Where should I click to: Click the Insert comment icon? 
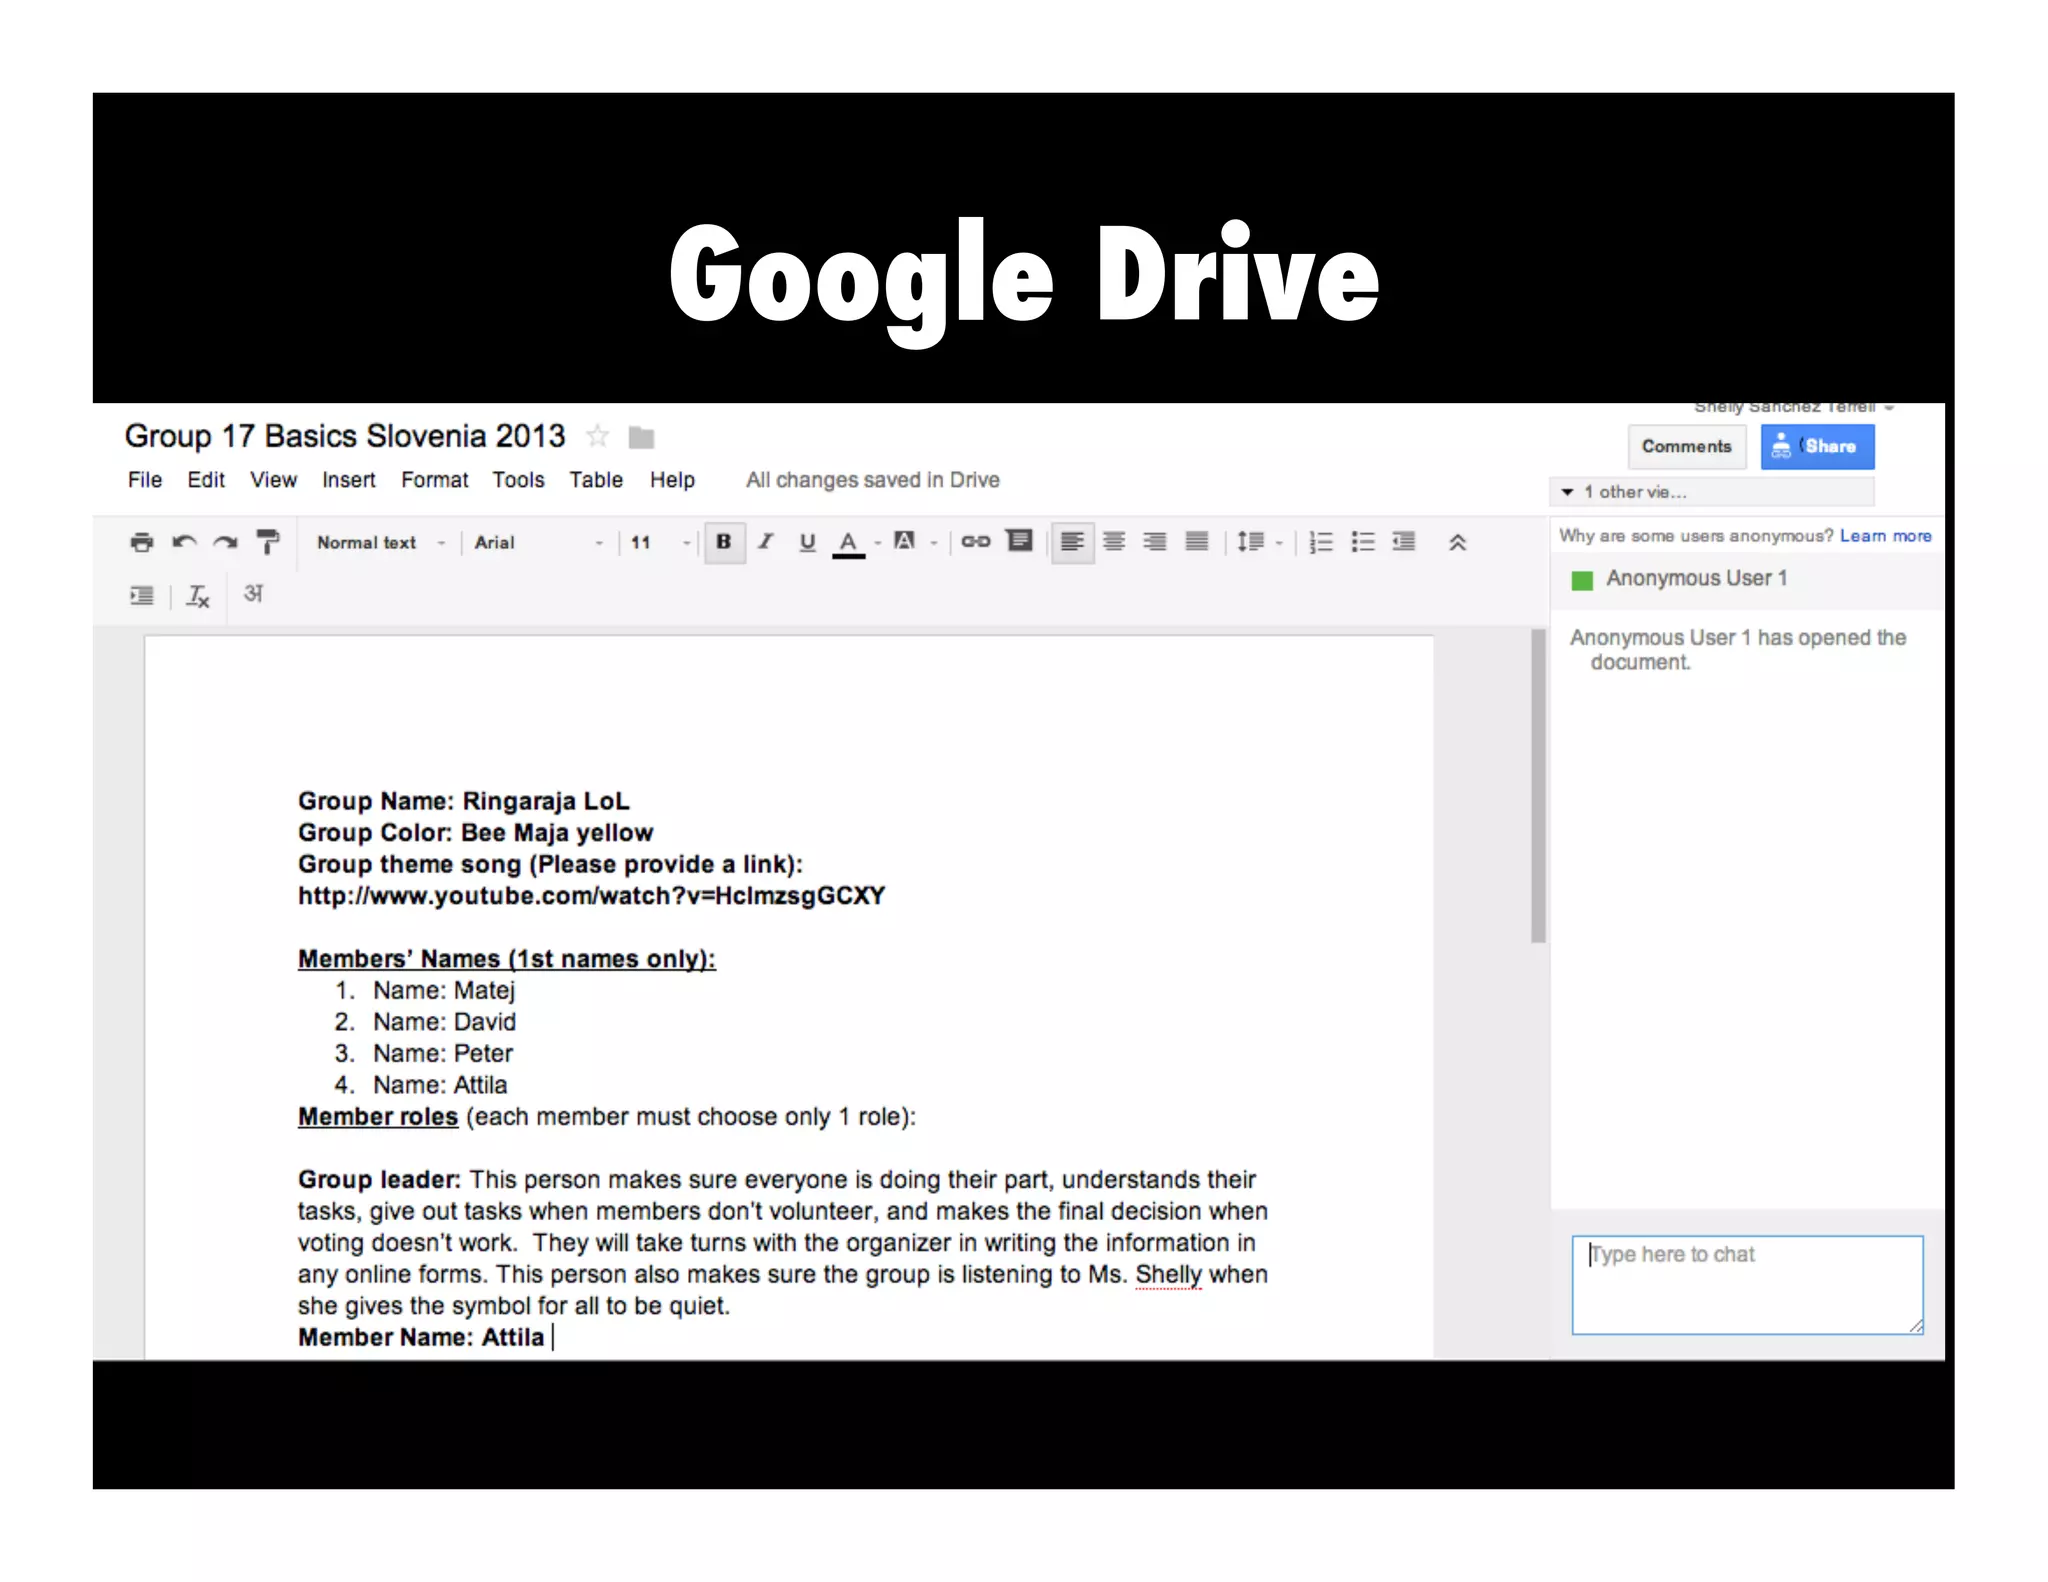tap(1019, 541)
